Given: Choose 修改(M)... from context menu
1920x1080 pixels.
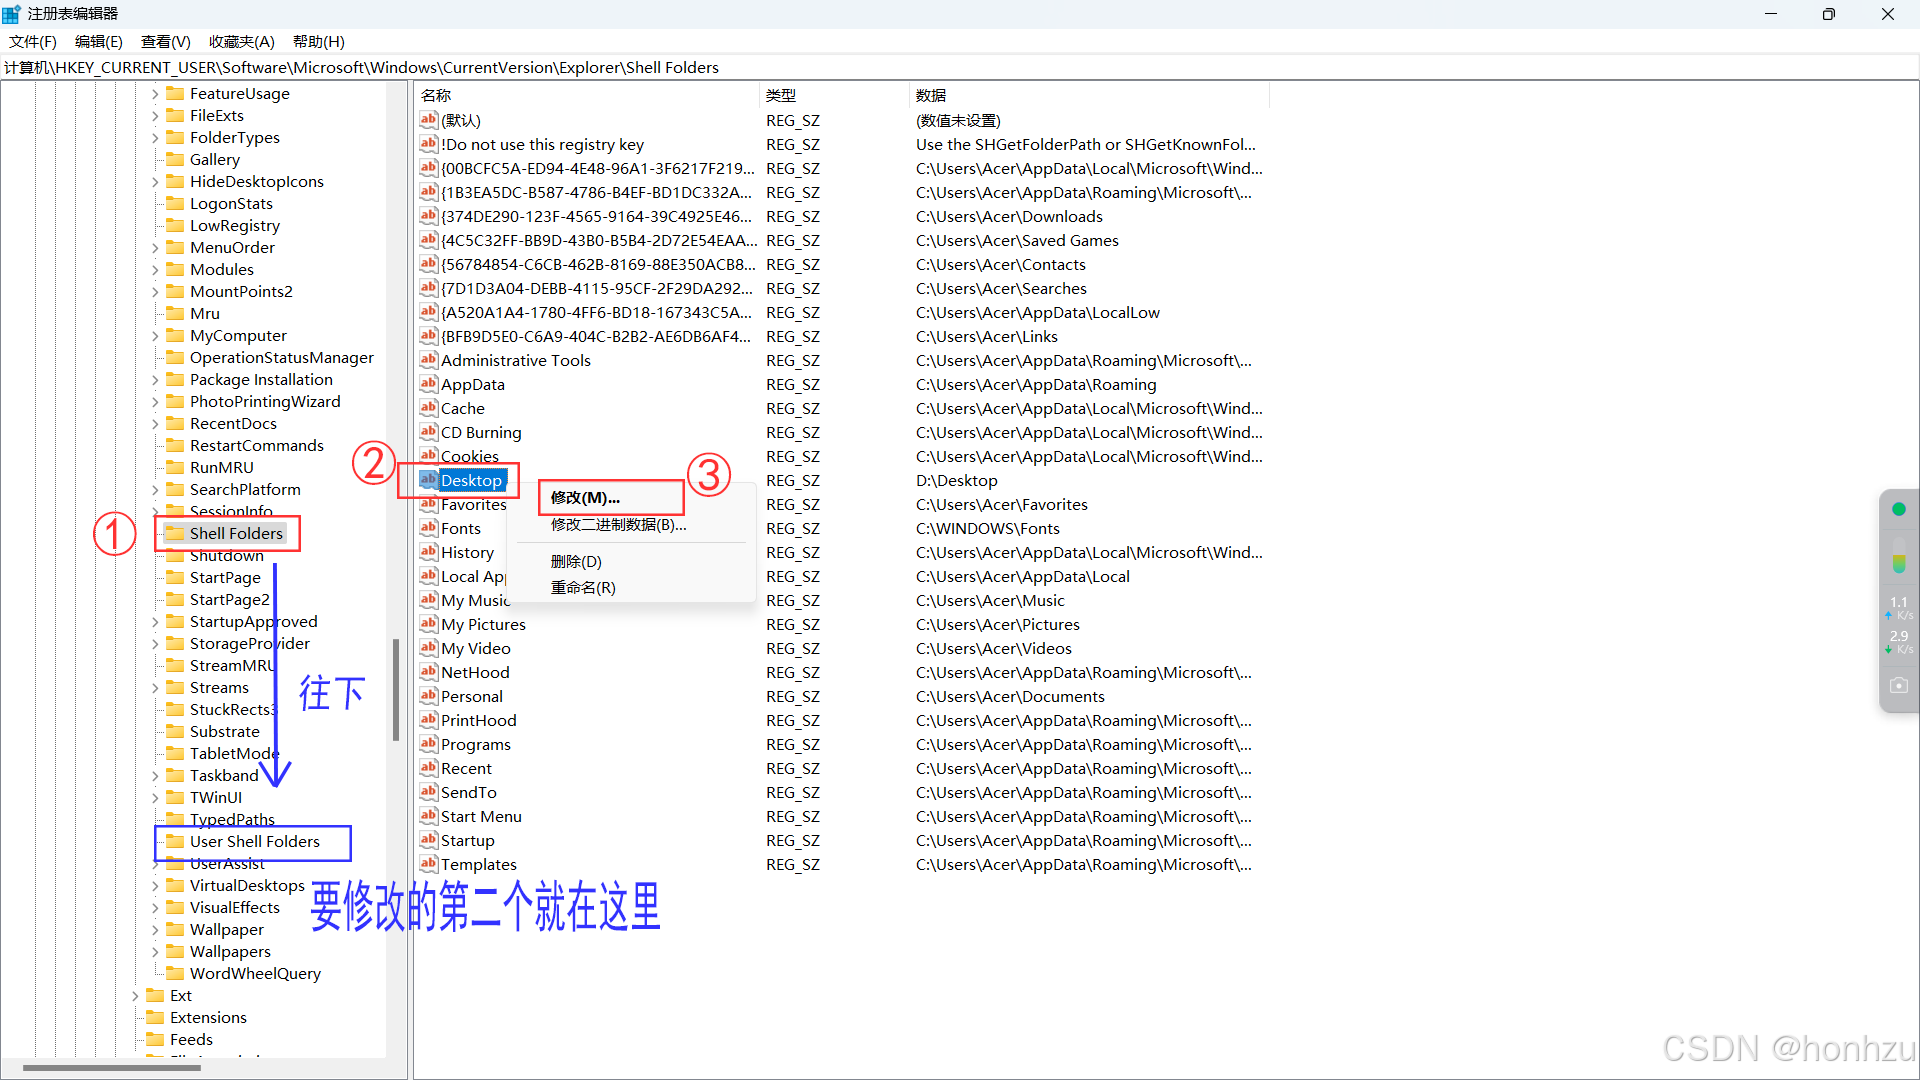Looking at the screenshot, I should pyautogui.click(x=586, y=497).
